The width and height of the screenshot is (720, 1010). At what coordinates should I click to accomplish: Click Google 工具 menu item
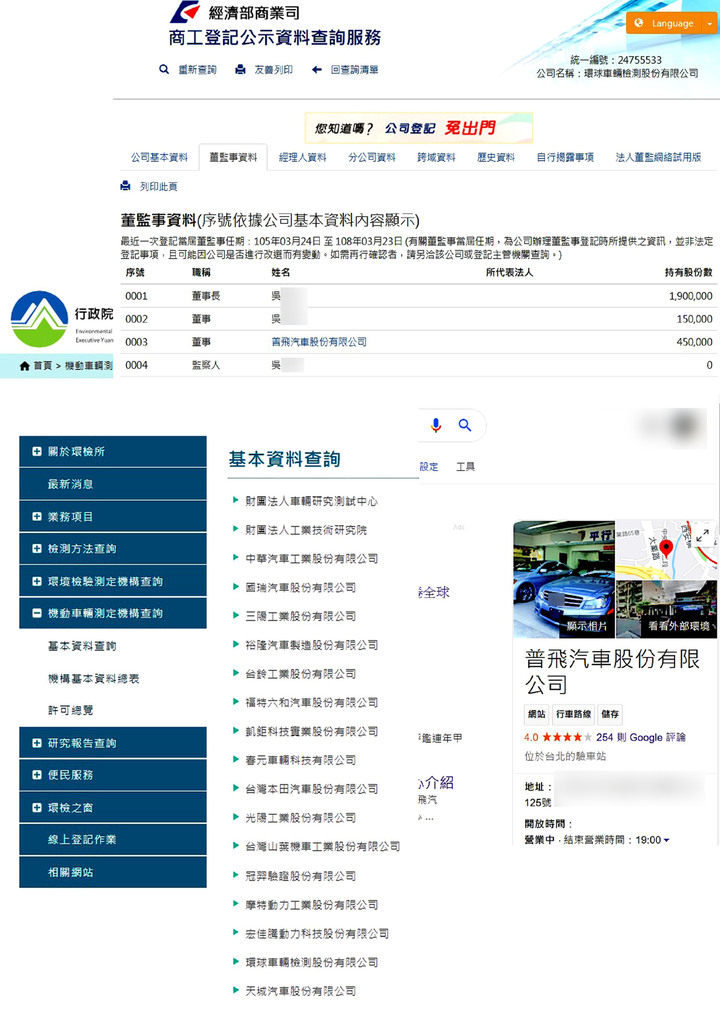click(466, 467)
